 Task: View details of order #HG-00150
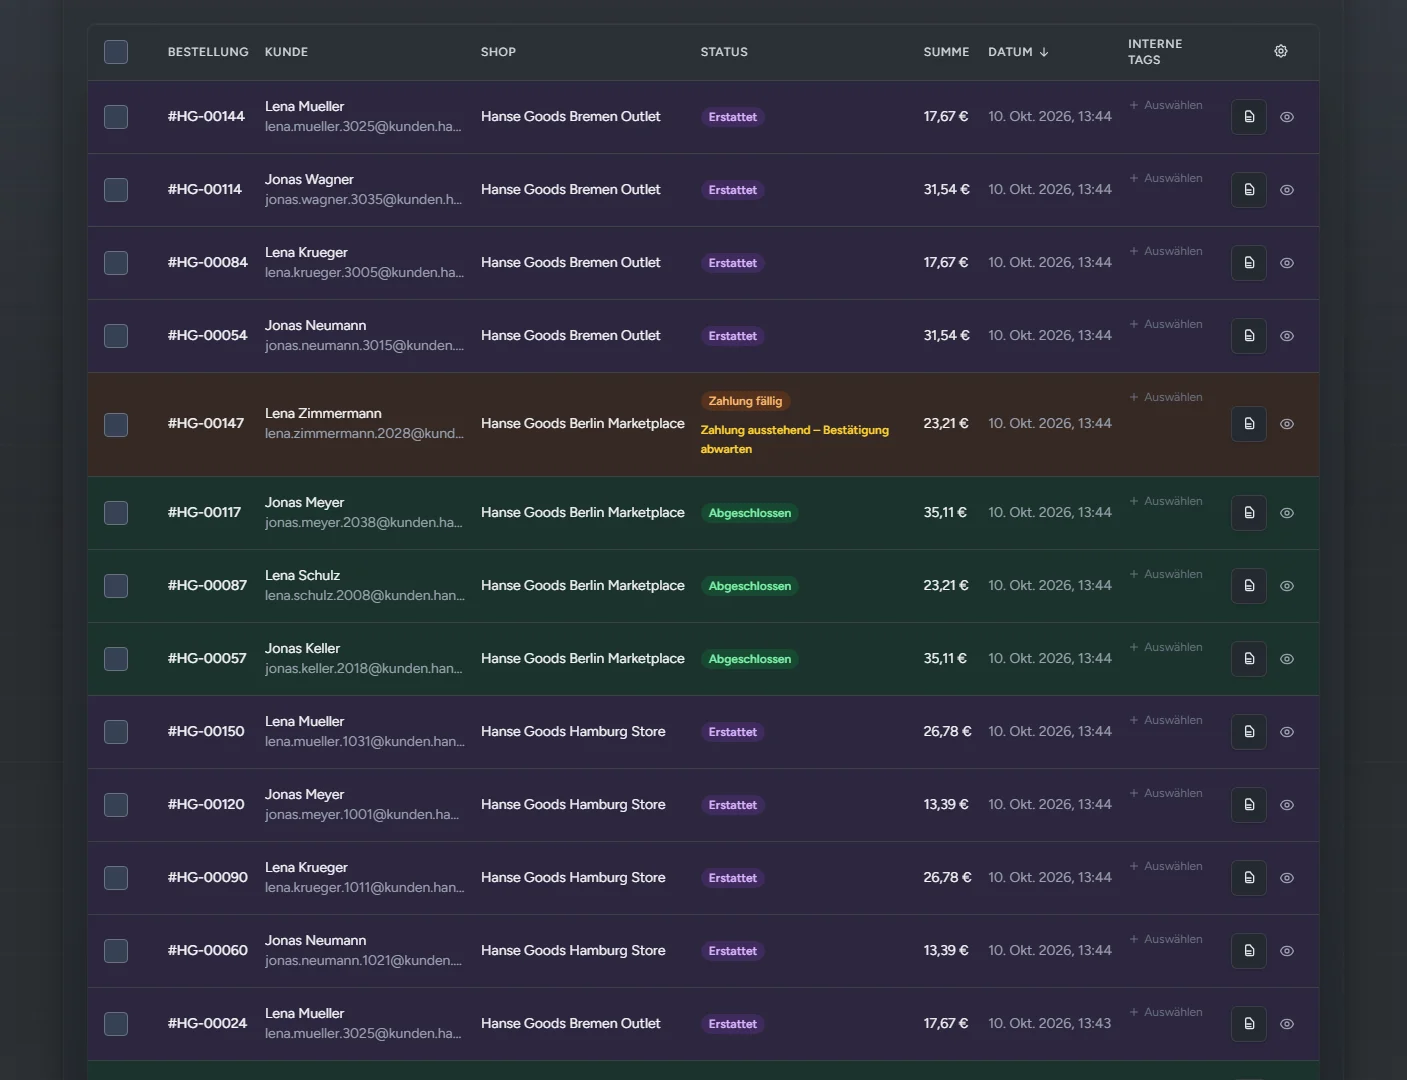coord(1287,732)
